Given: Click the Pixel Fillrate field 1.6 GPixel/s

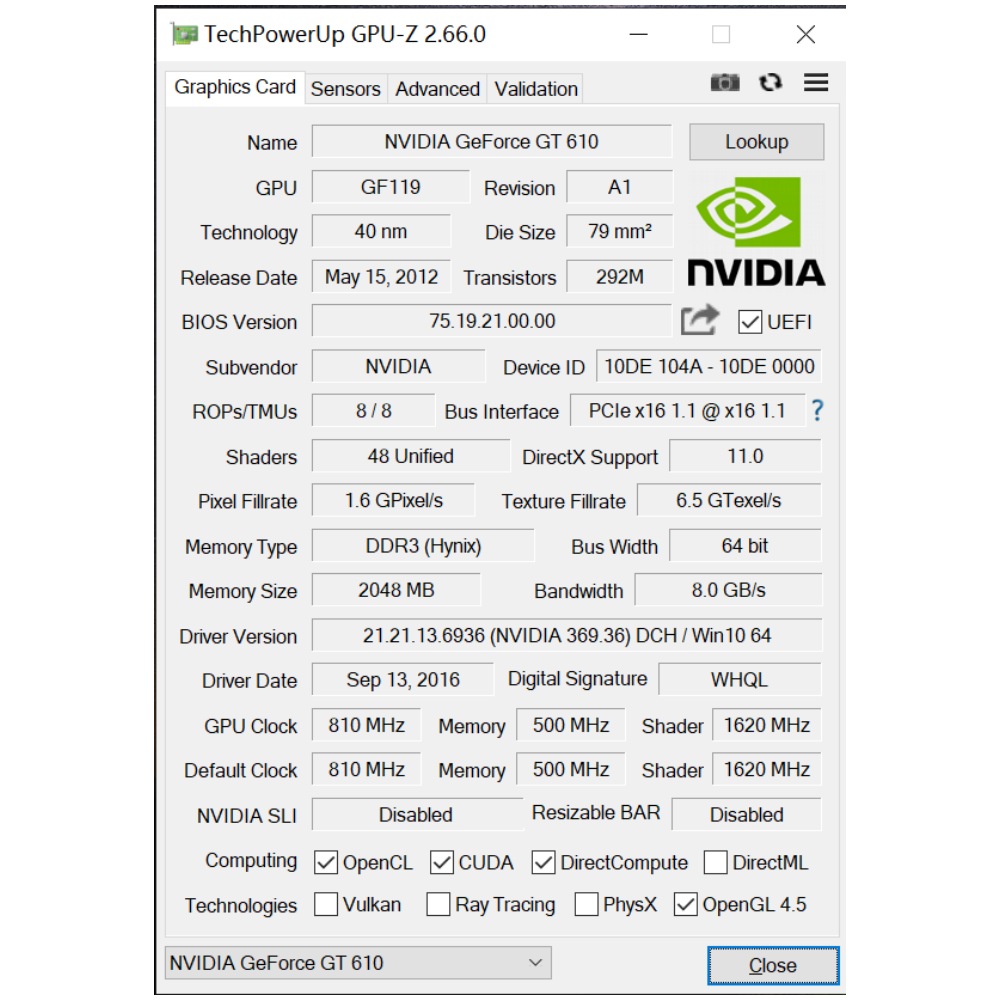Looking at the screenshot, I should (393, 501).
